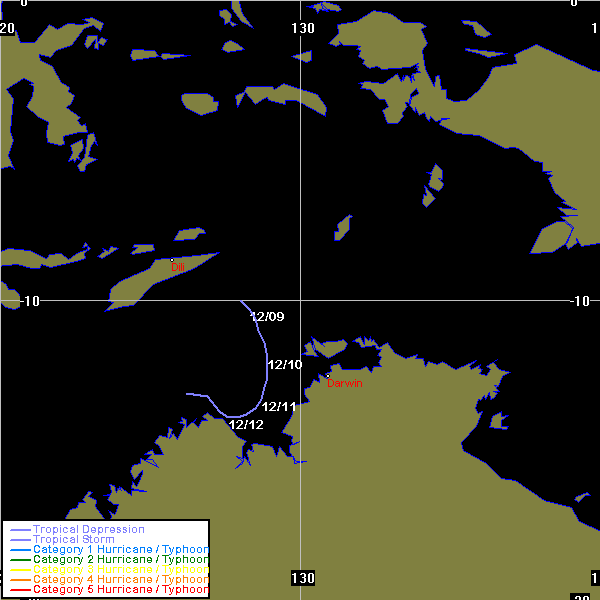Click the Category 3 Hurricane legend entry
Viewport: 600px width, 600px height.
[x=120, y=570]
